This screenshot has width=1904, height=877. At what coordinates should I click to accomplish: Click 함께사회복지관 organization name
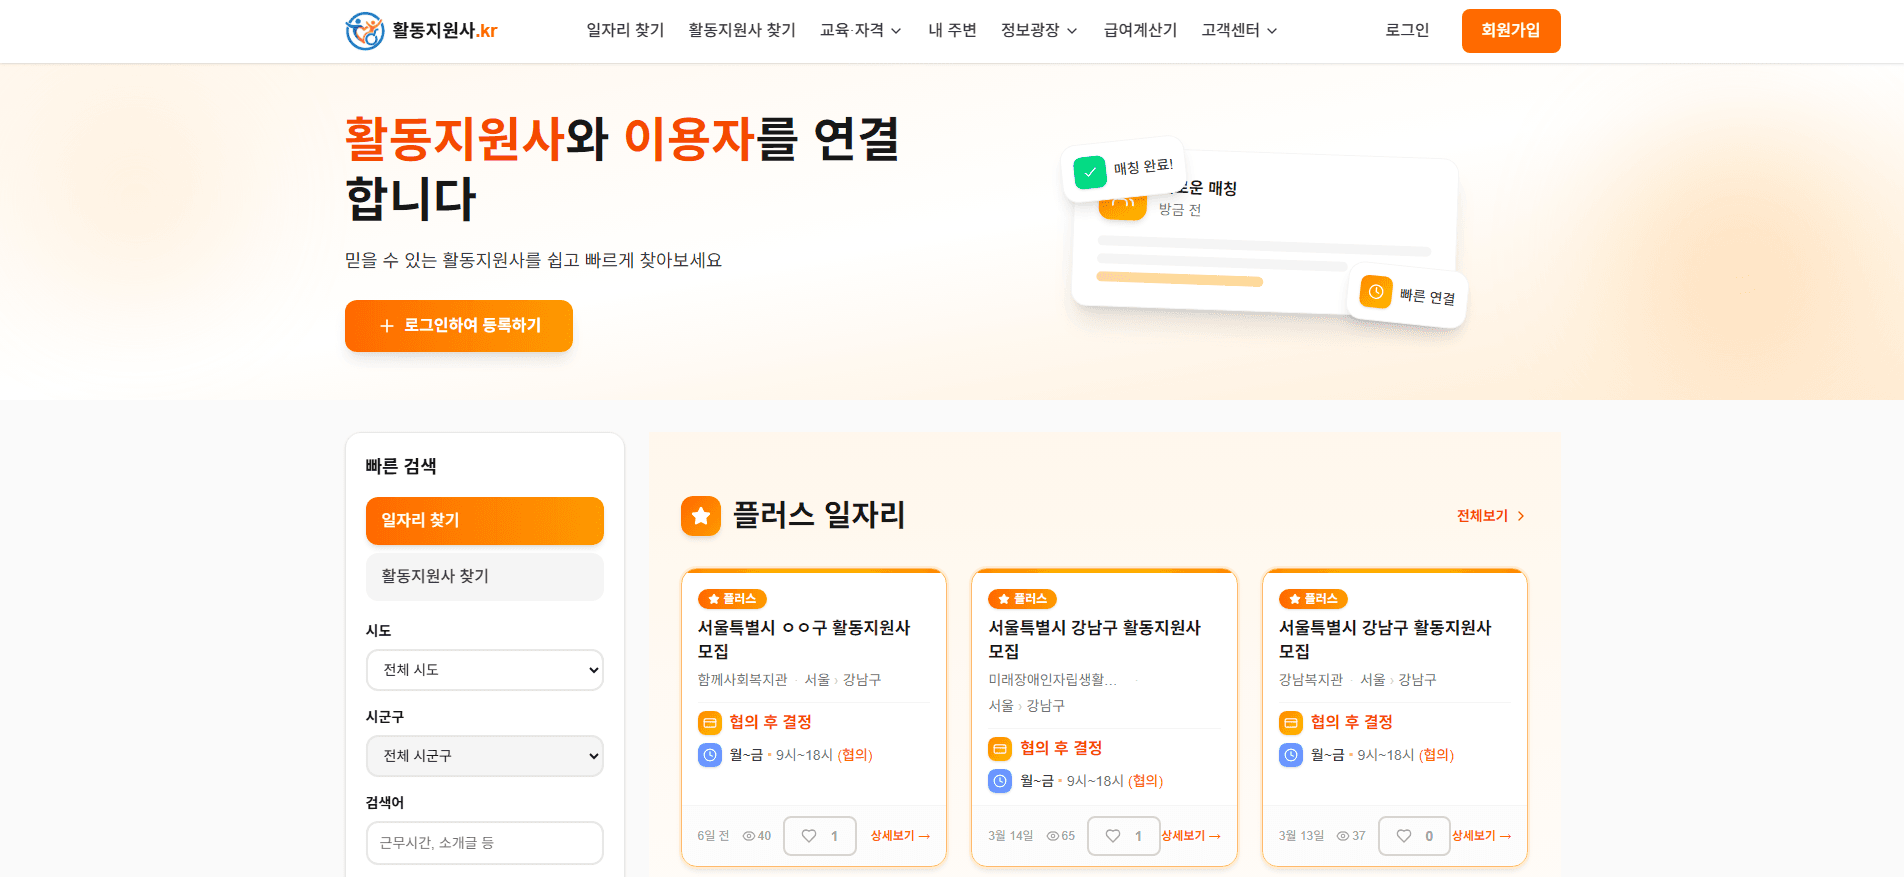[742, 680]
